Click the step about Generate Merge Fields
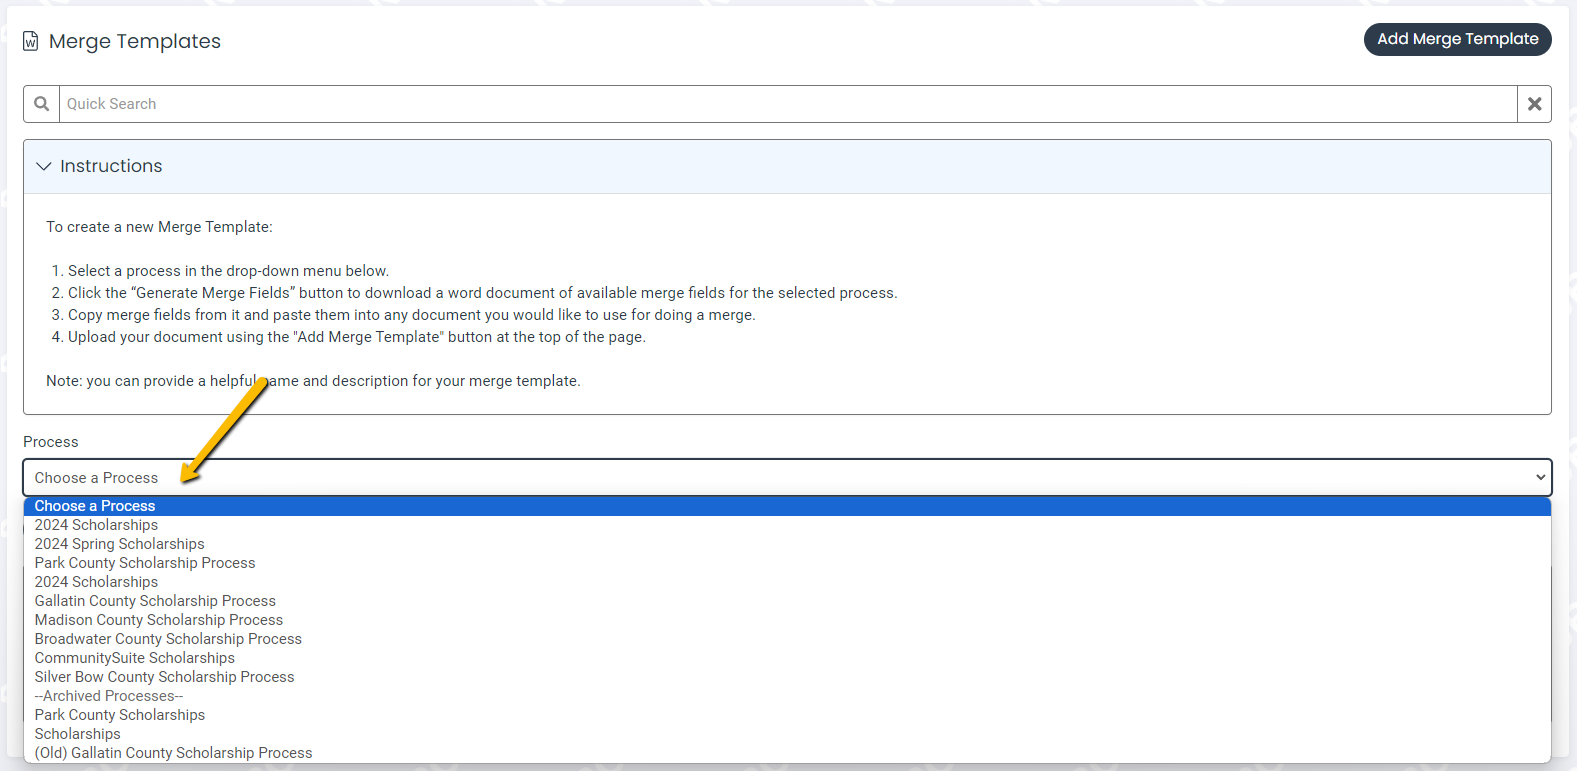The width and height of the screenshot is (1577, 771). tap(483, 293)
